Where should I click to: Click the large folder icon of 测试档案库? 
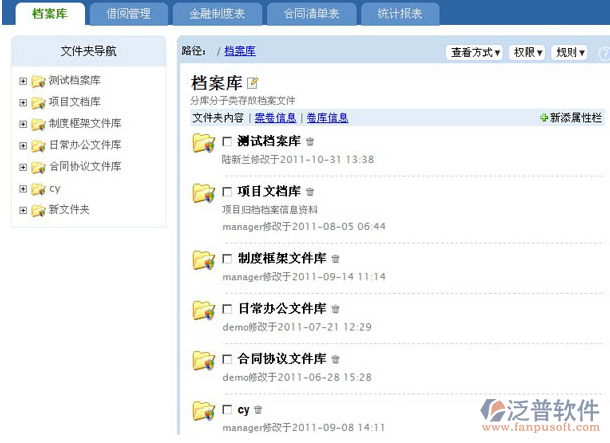click(x=203, y=143)
